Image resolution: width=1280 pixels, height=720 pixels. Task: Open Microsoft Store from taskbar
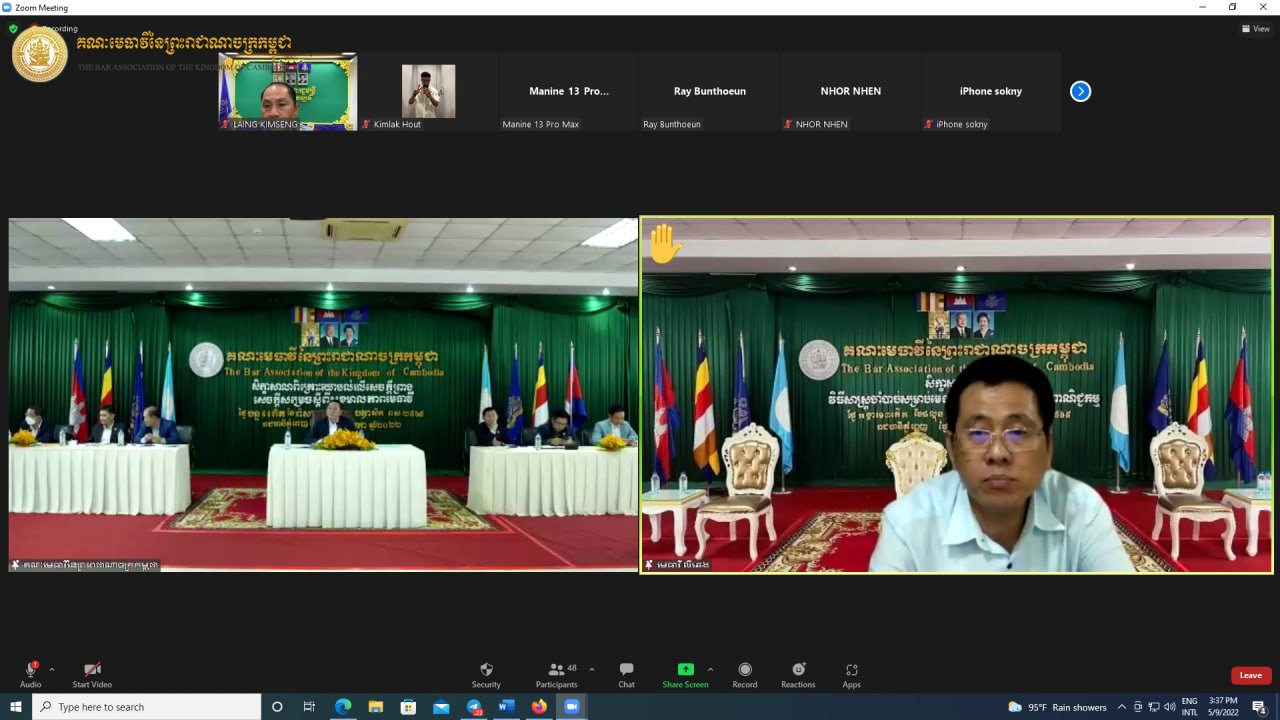408,707
